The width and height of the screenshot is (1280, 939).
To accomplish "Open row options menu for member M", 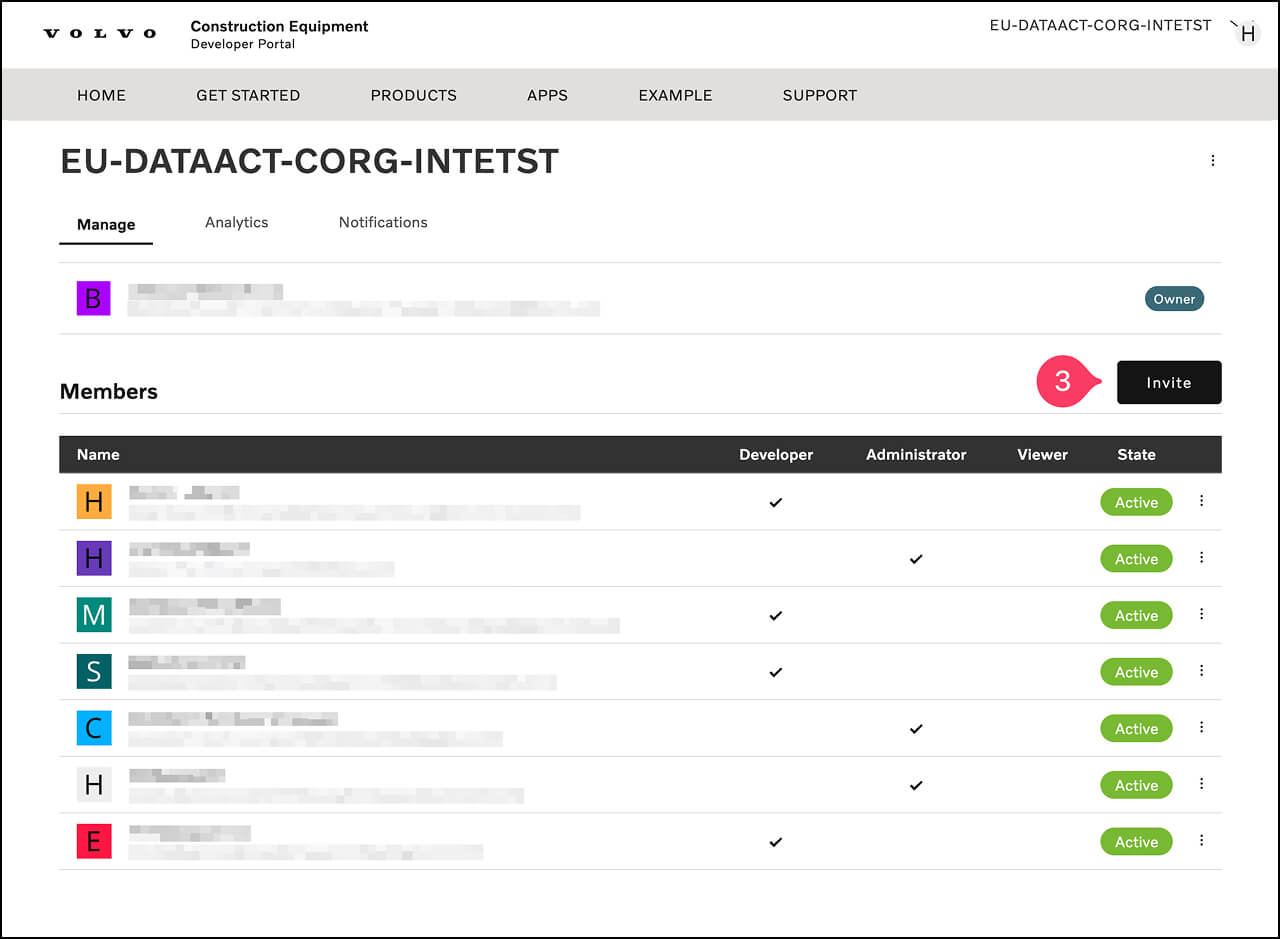I will [1201, 614].
